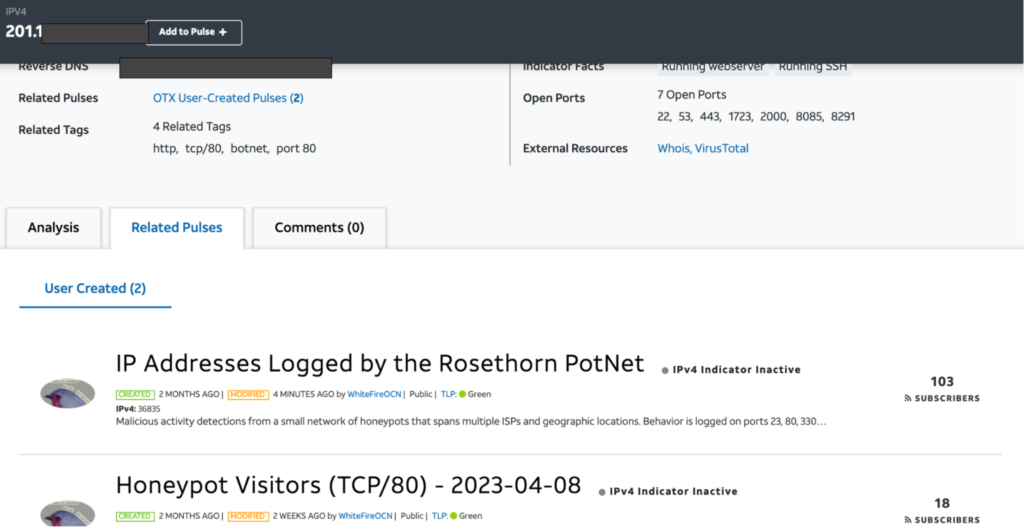Click the Rosethorn PotNet pulse avatar
Viewport: 1024px width, 527px height.
tap(68, 393)
